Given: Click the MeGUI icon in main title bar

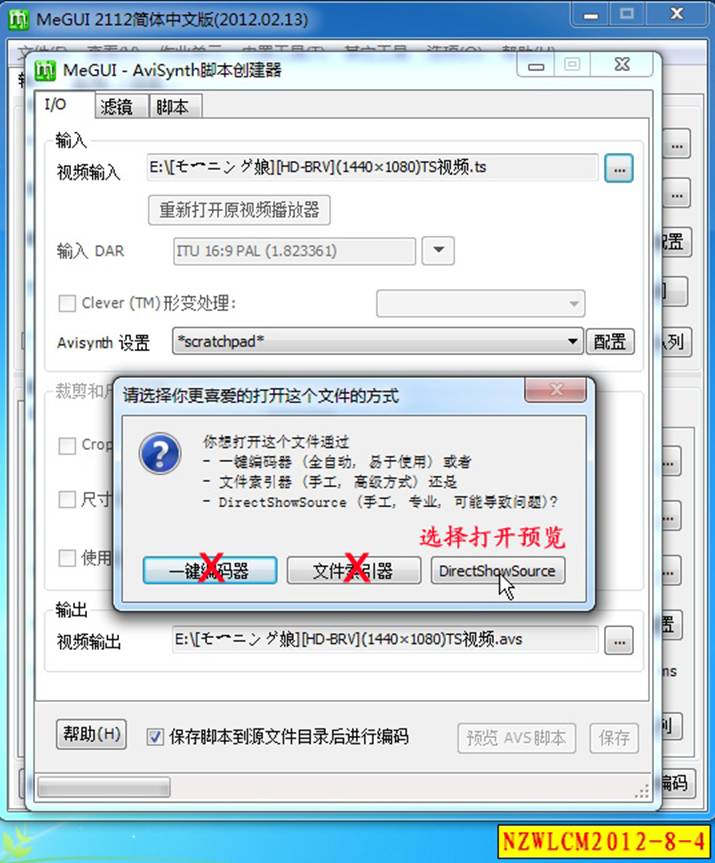Looking at the screenshot, I should click(x=18, y=20).
